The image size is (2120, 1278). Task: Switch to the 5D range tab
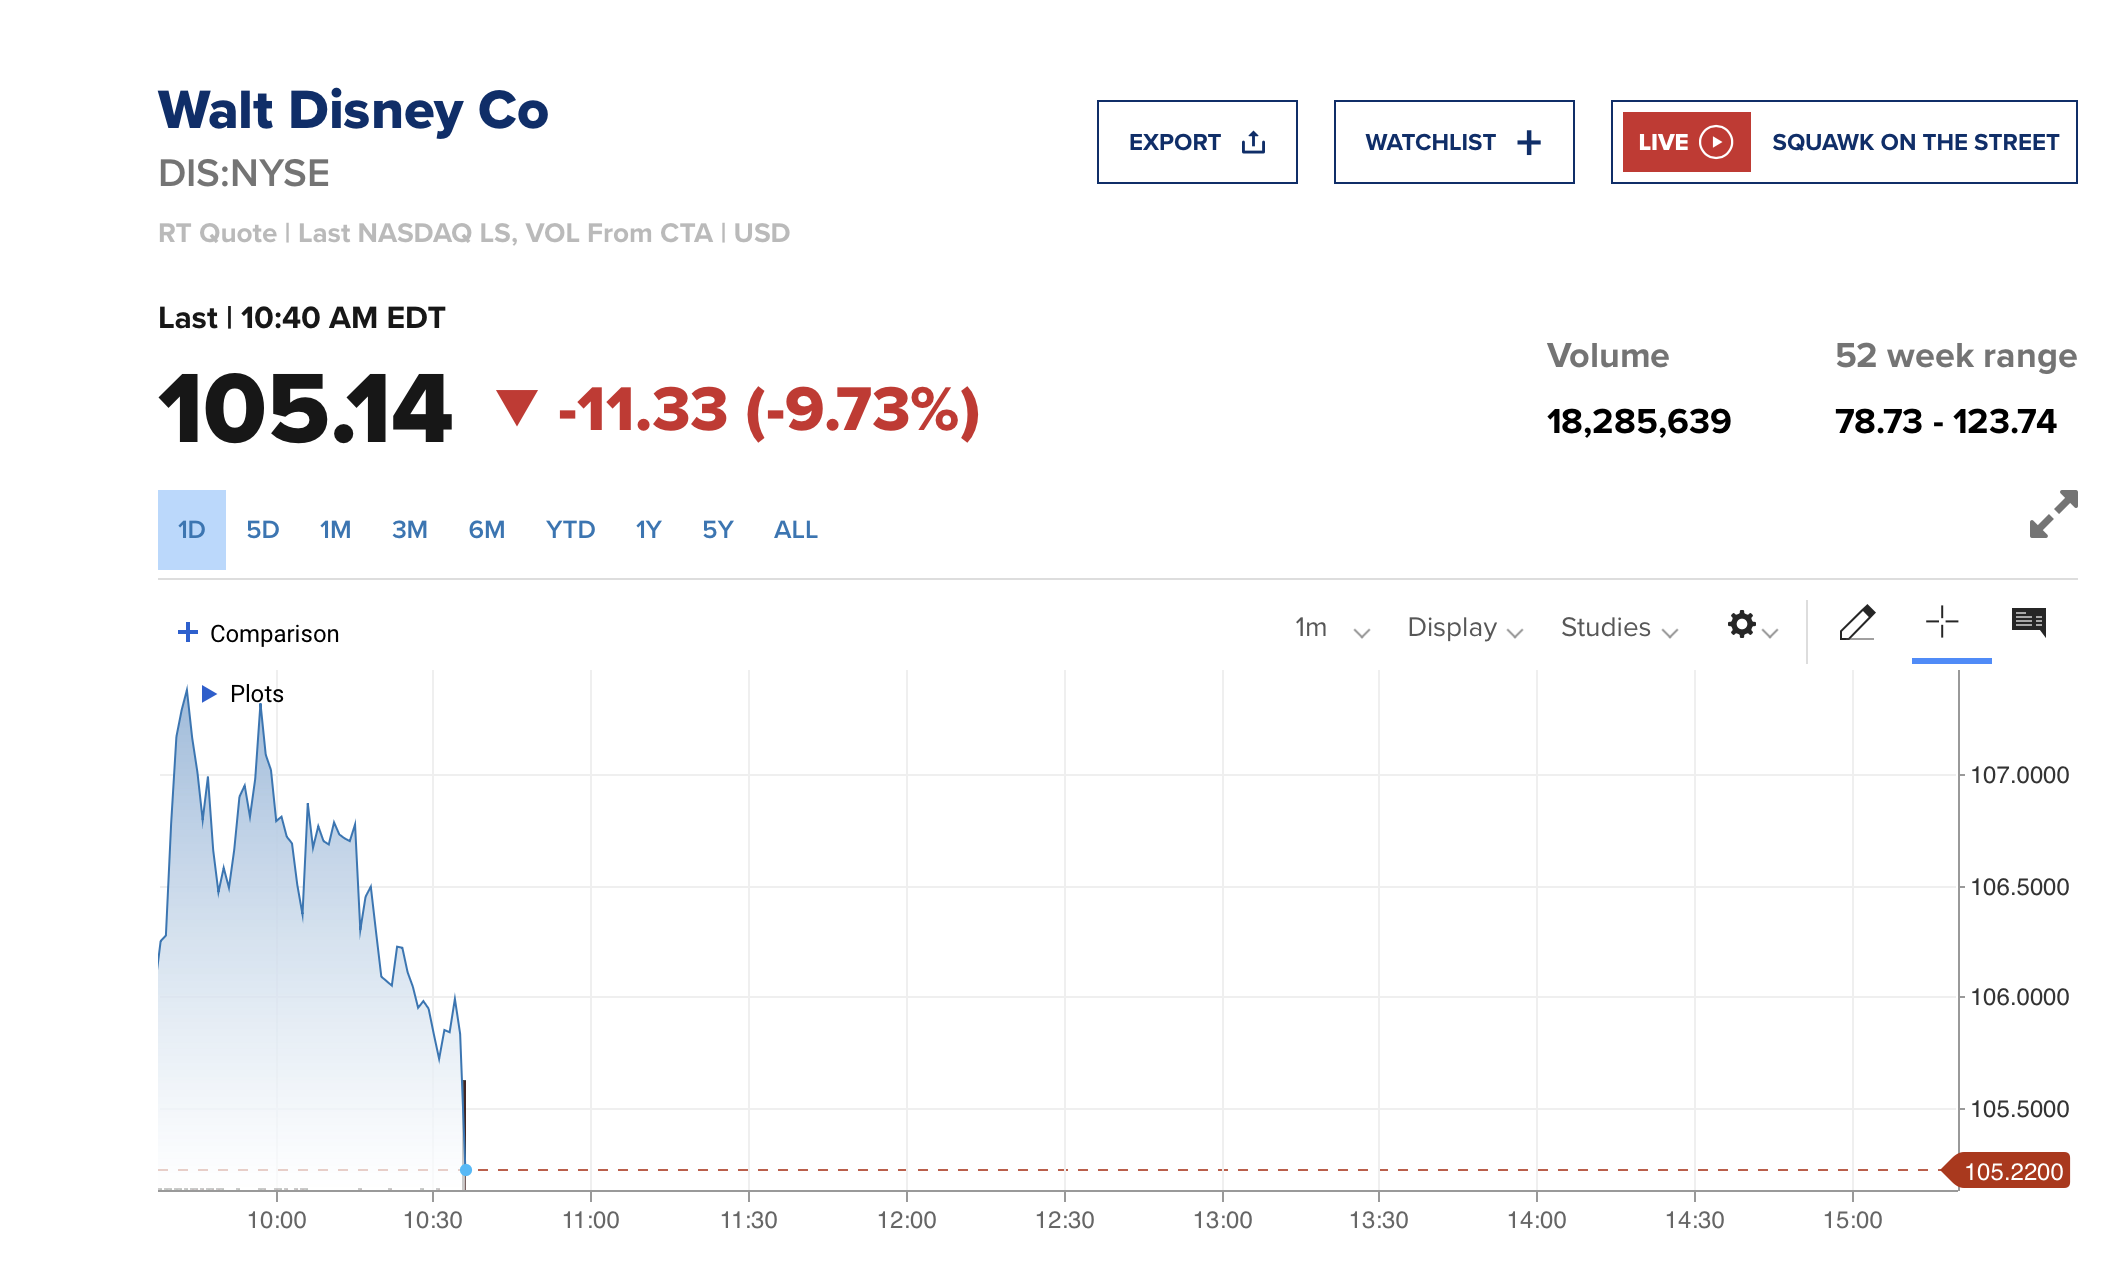263,530
